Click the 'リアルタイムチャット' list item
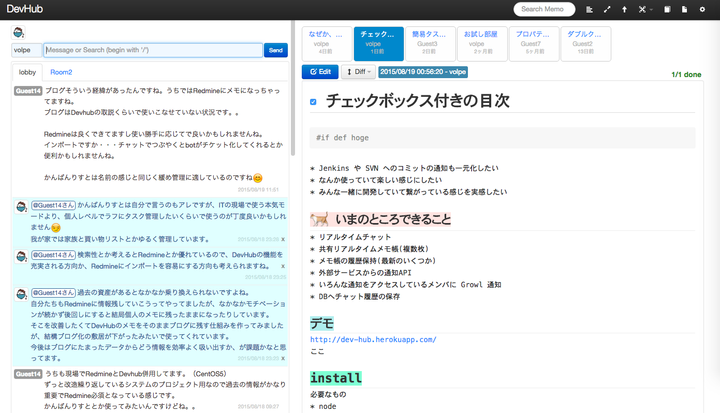This screenshot has width=720, height=413. tap(354, 237)
